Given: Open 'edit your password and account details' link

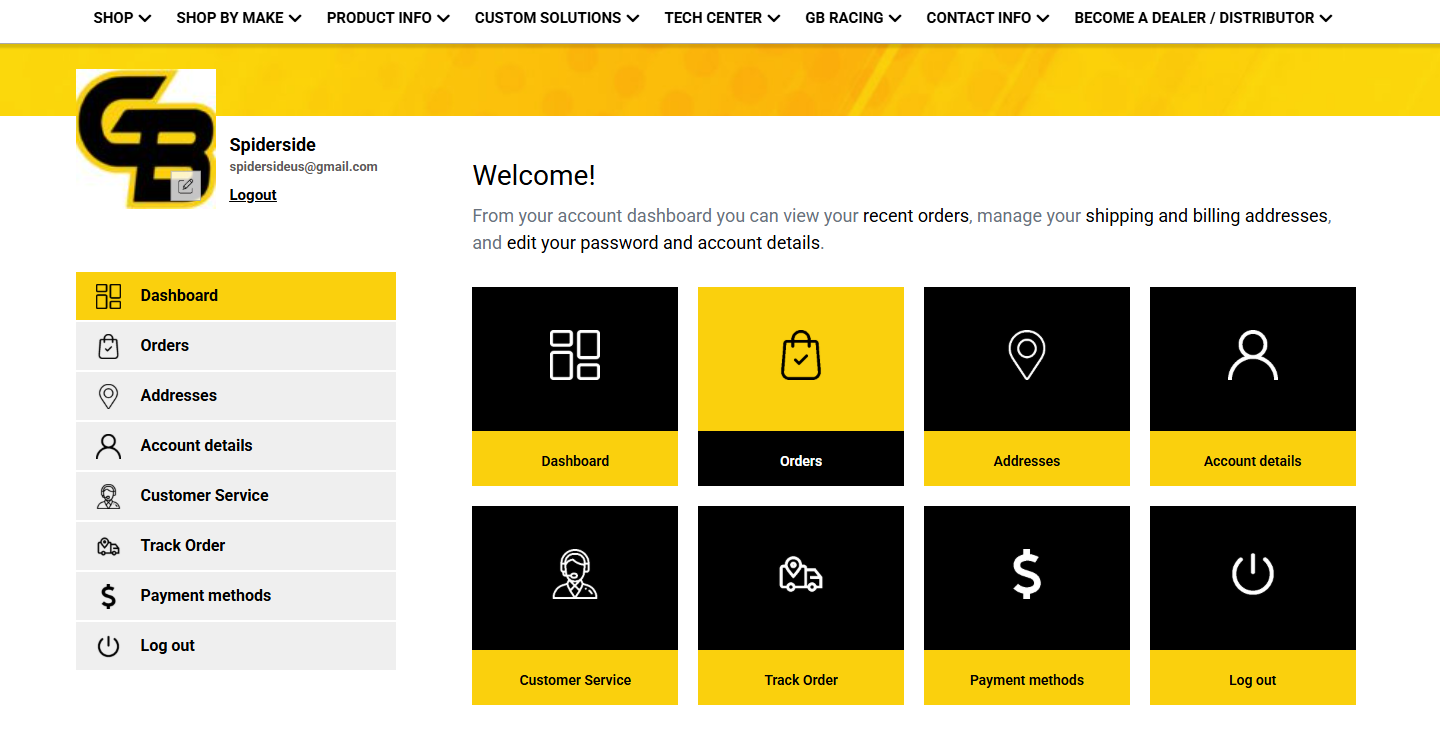Looking at the screenshot, I should (663, 243).
